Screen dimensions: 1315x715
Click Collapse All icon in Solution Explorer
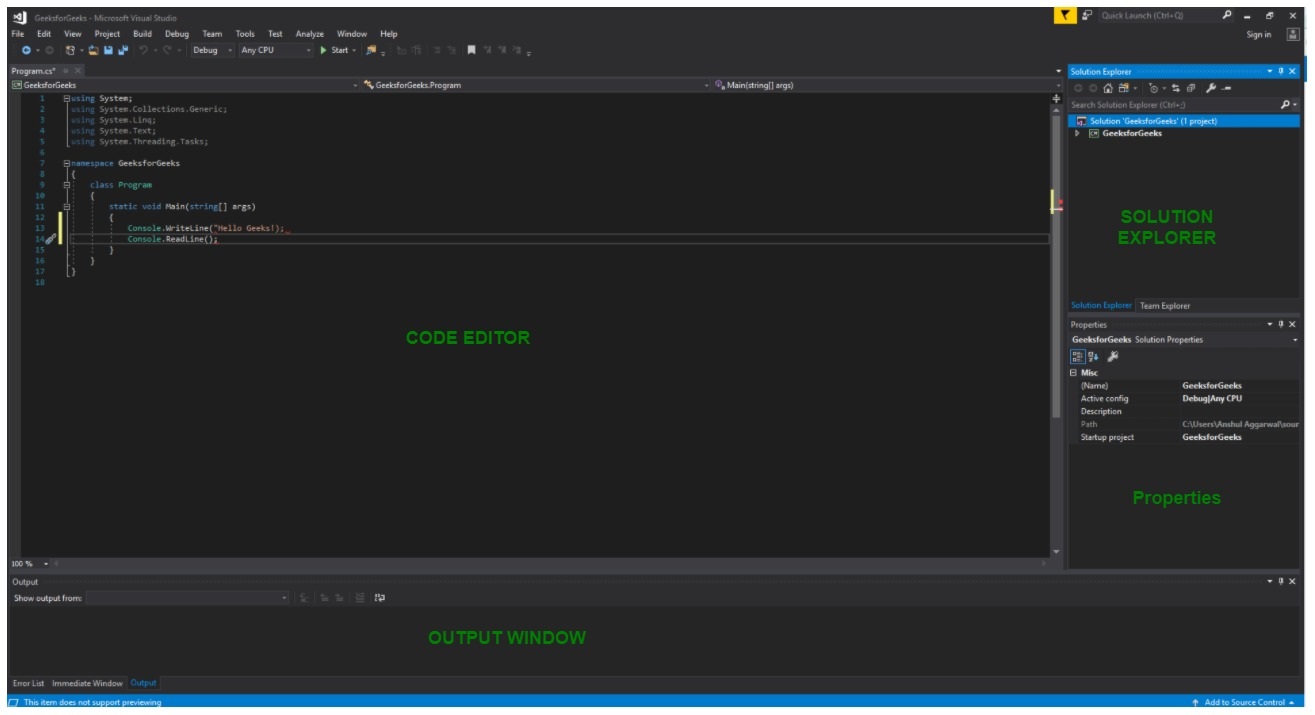[1191, 88]
